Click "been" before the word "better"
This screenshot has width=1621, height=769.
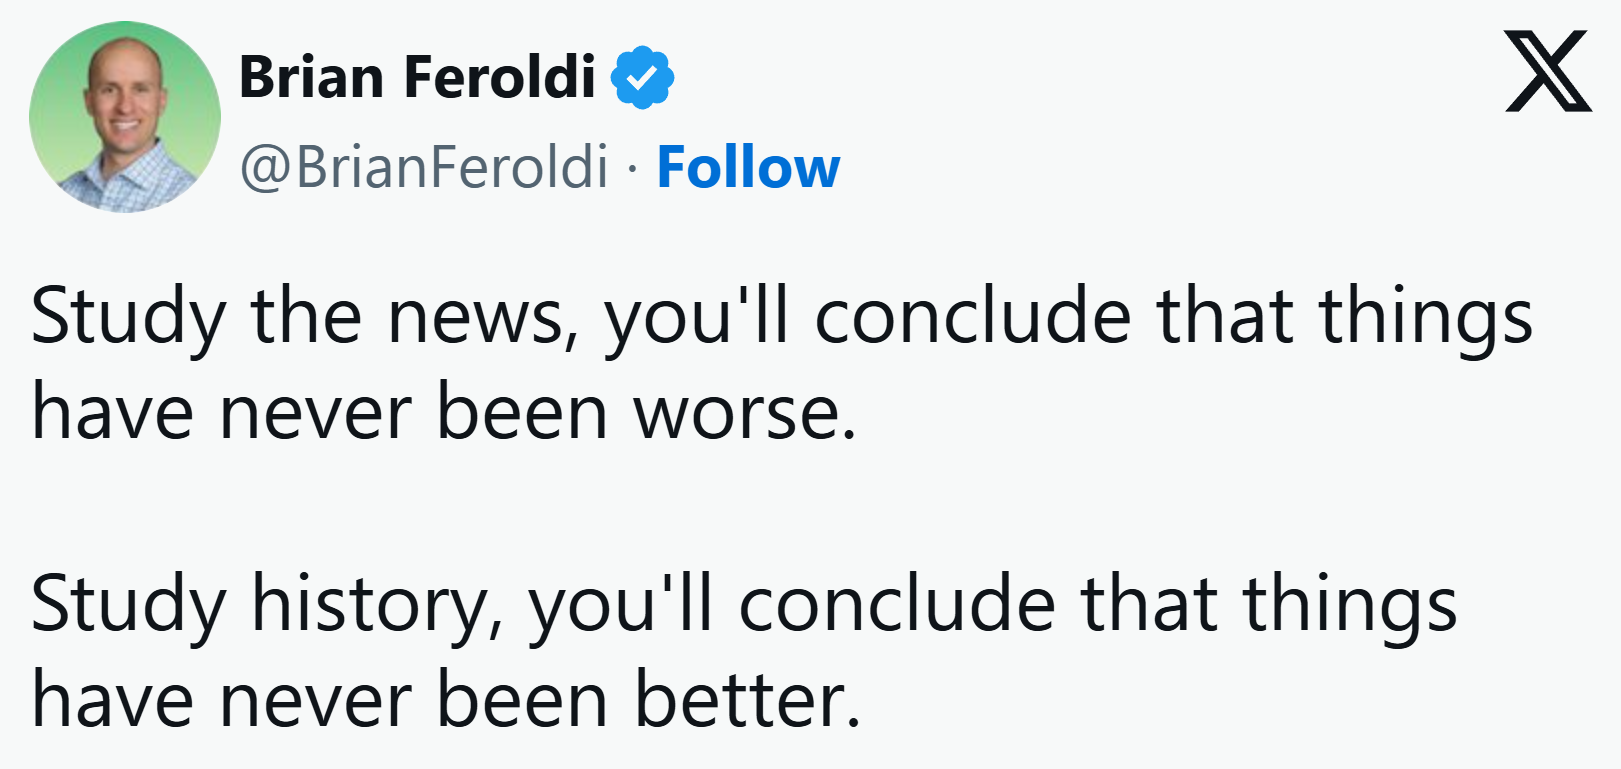tap(522, 699)
